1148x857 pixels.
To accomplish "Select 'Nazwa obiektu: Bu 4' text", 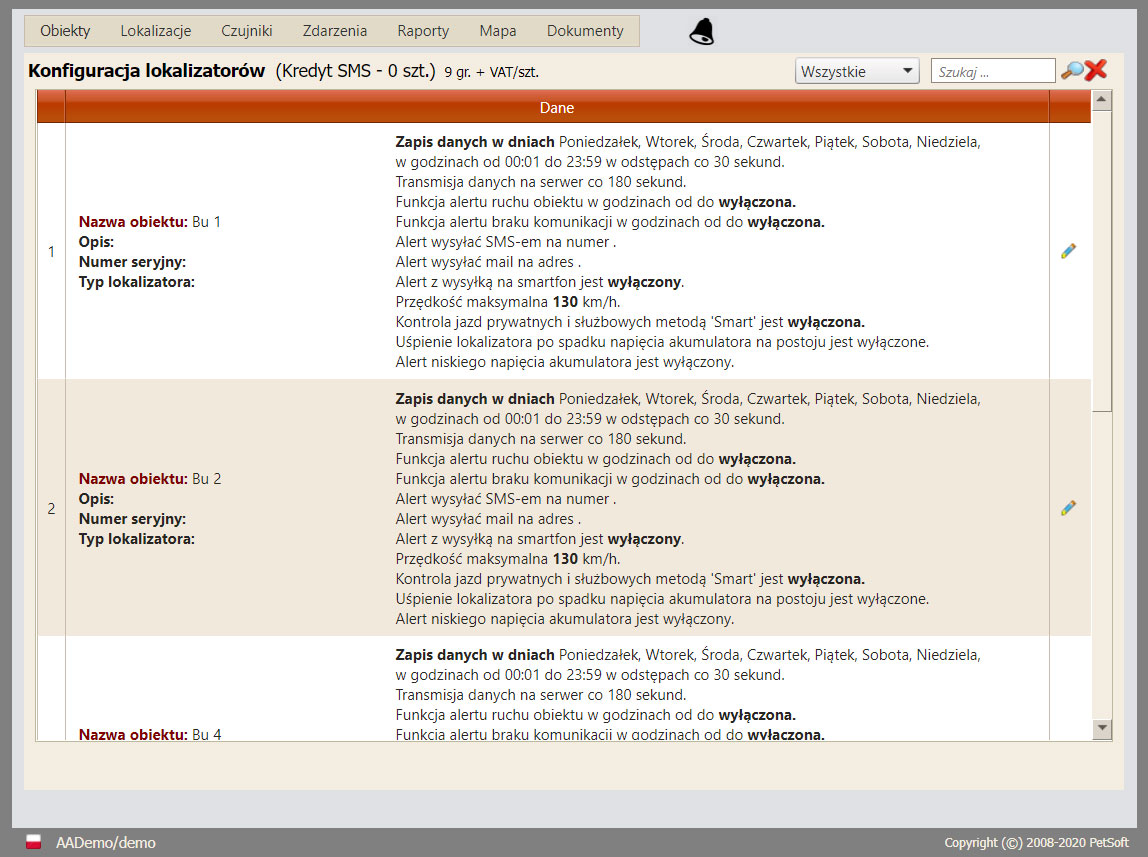I will [149, 734].
